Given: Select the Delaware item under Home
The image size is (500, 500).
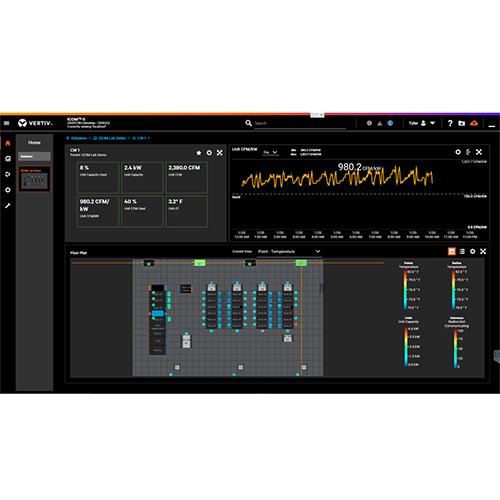Looking at the screenshot, I should point(34,156).
